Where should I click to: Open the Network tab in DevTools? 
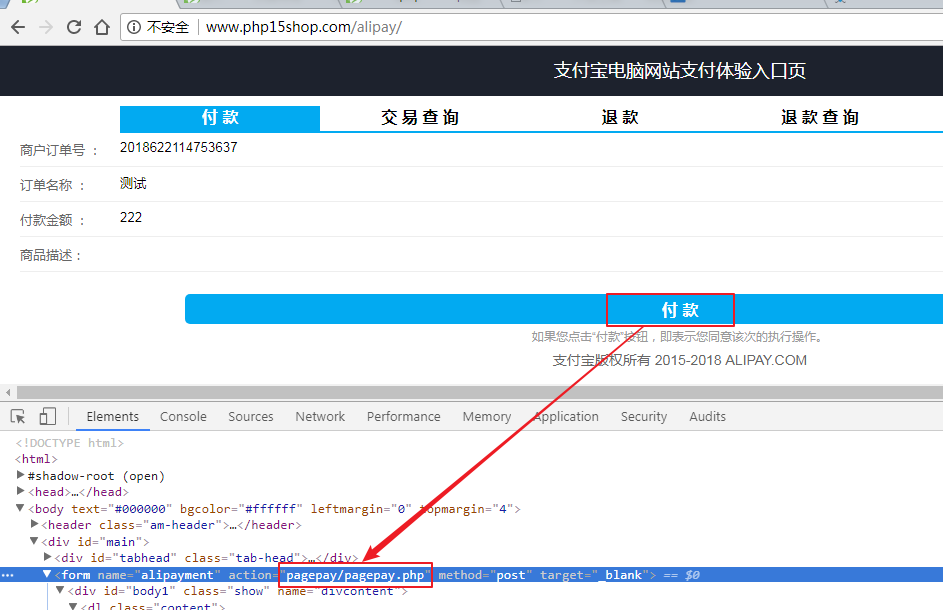point(320,417)
